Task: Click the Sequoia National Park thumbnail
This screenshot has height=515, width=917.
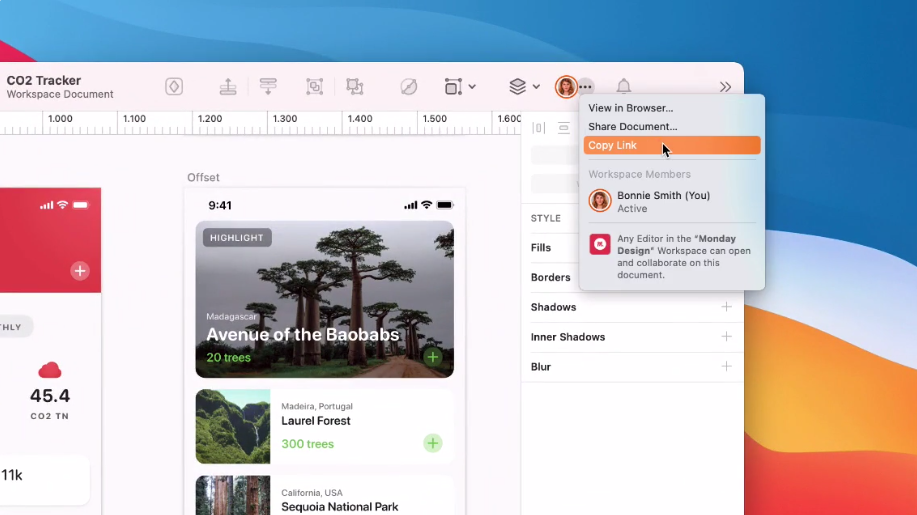Action: pyautogui.click(x=233, y=496)
